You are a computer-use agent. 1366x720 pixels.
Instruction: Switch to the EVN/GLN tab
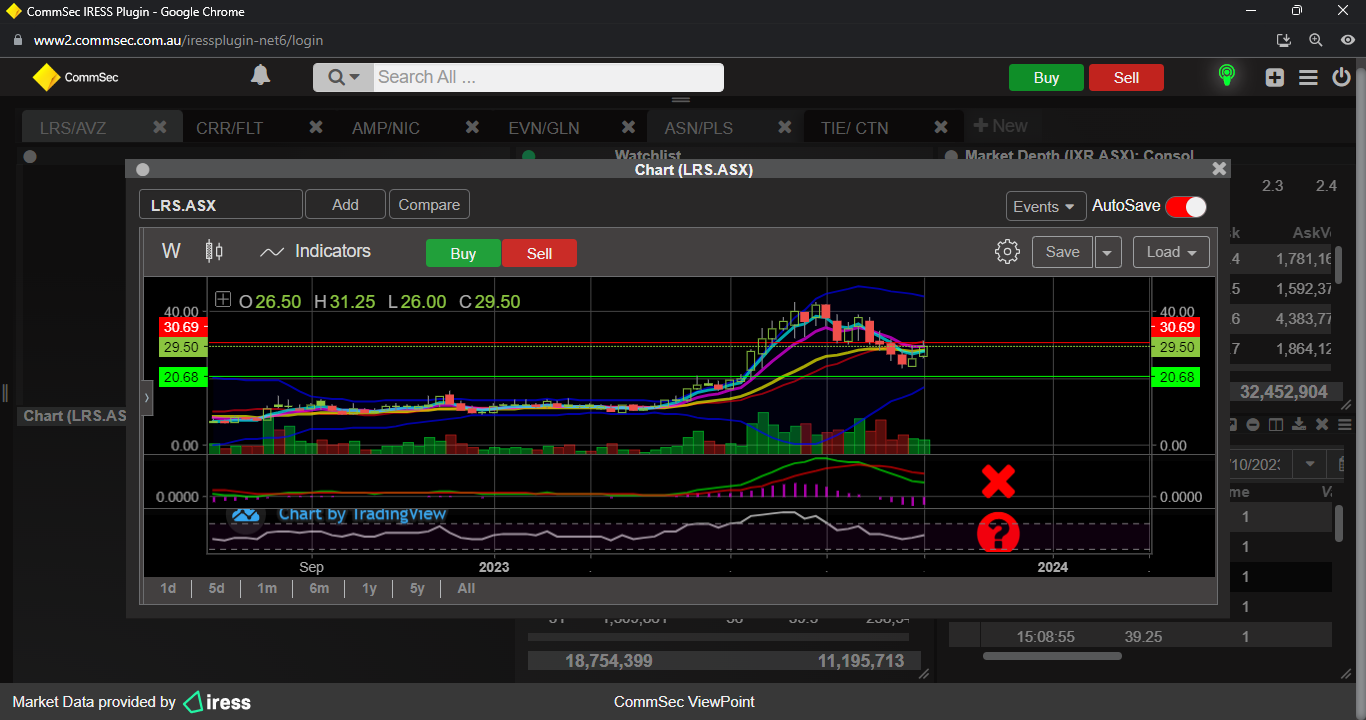544,128
